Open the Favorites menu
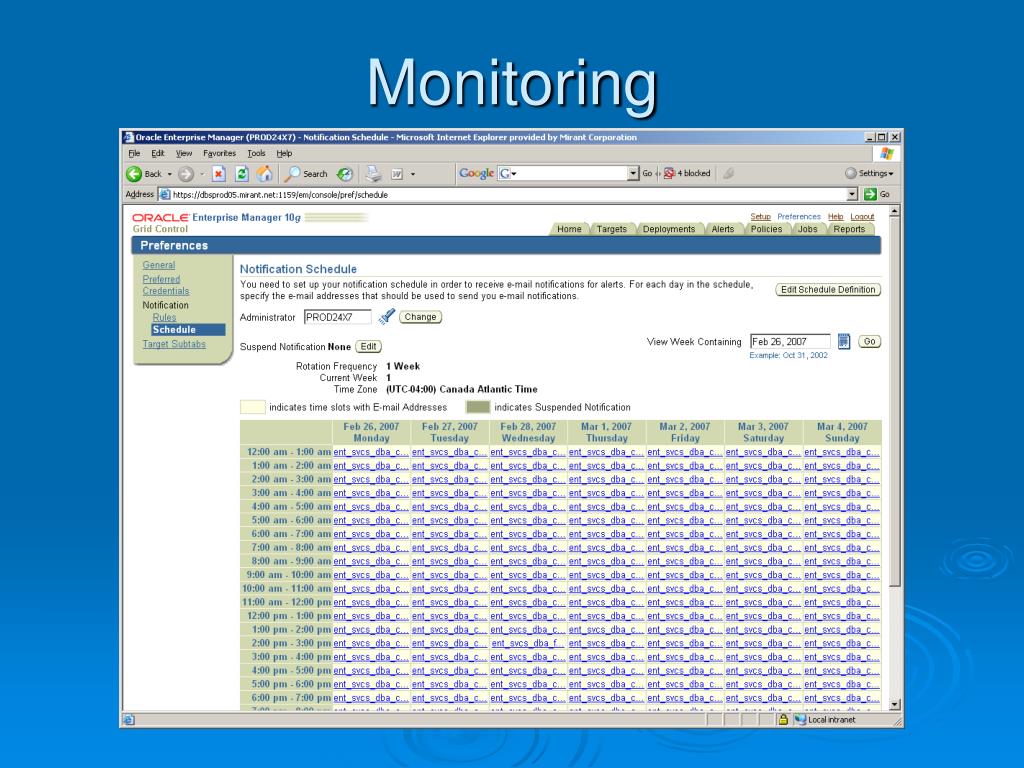The width and height of the screenshot is (1024, 768). coord(219,153)
